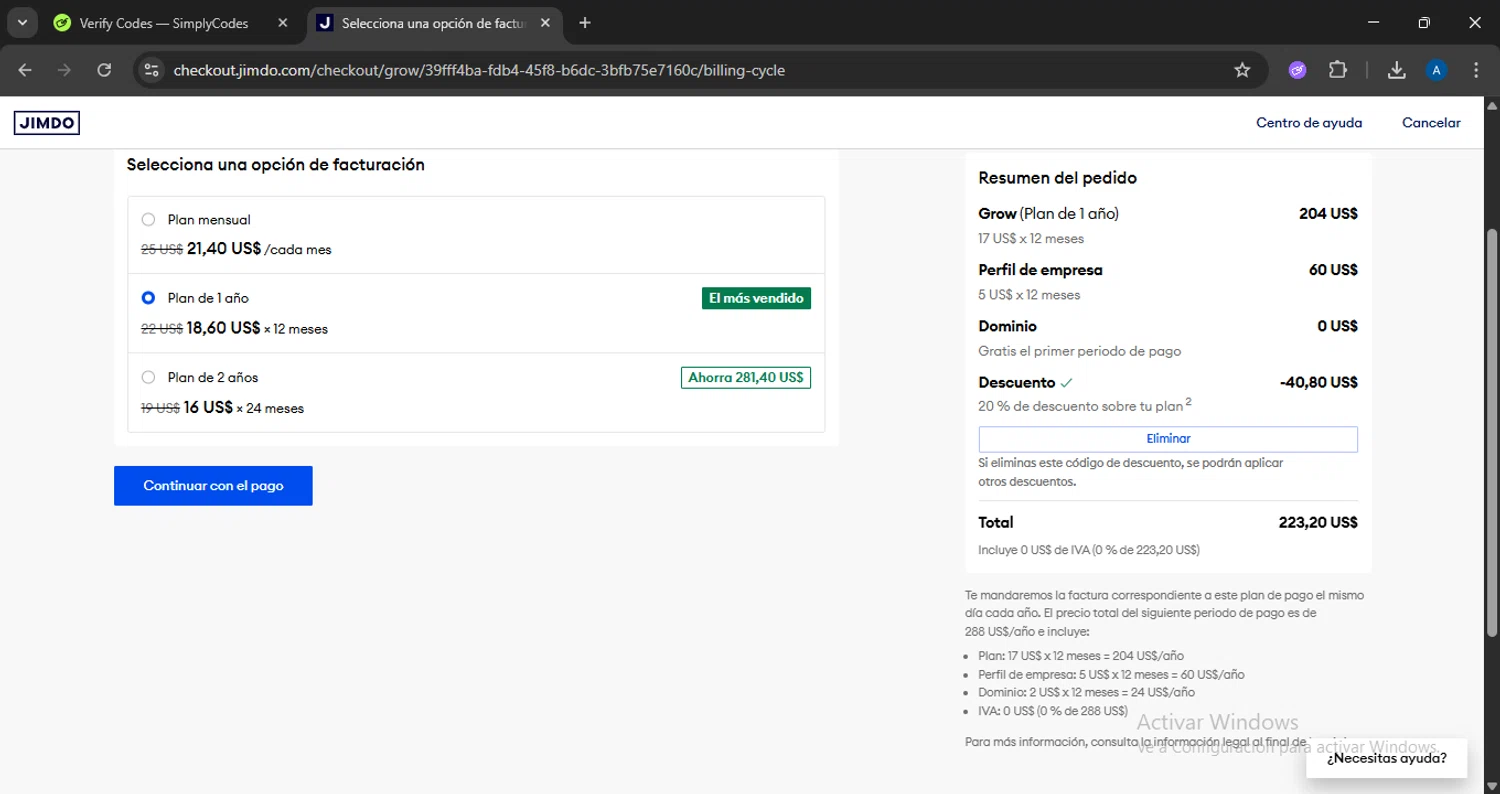Click the Resumen del pedido heading
Screen dimensions: 1500x794
(1057, 178)
